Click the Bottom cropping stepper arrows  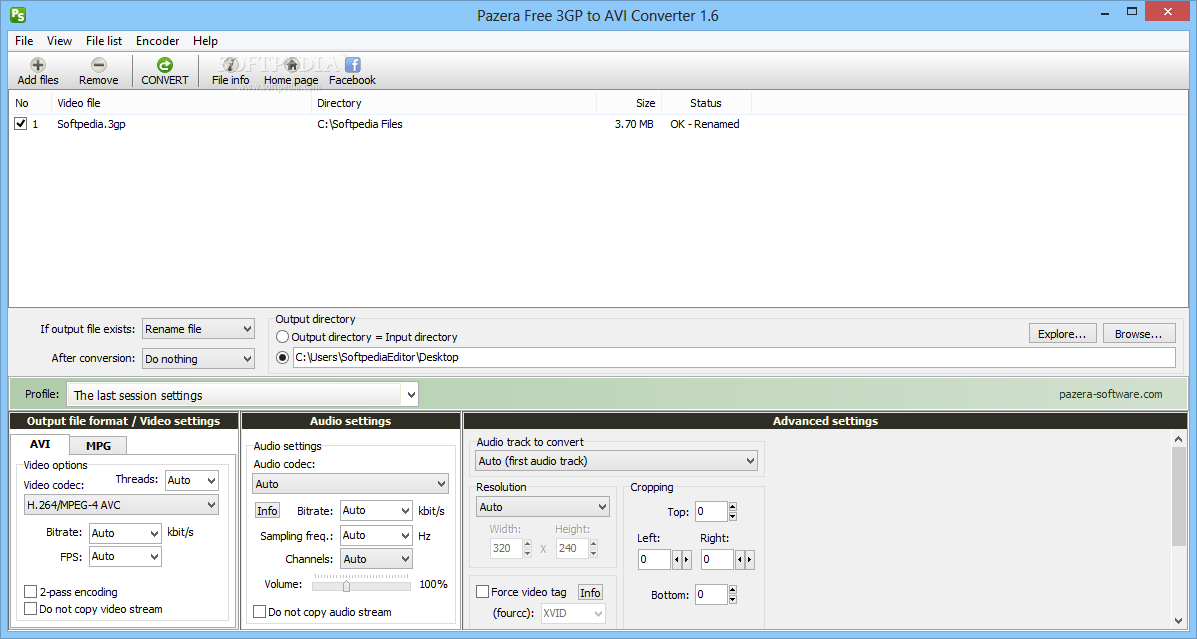tap(733, 595)
